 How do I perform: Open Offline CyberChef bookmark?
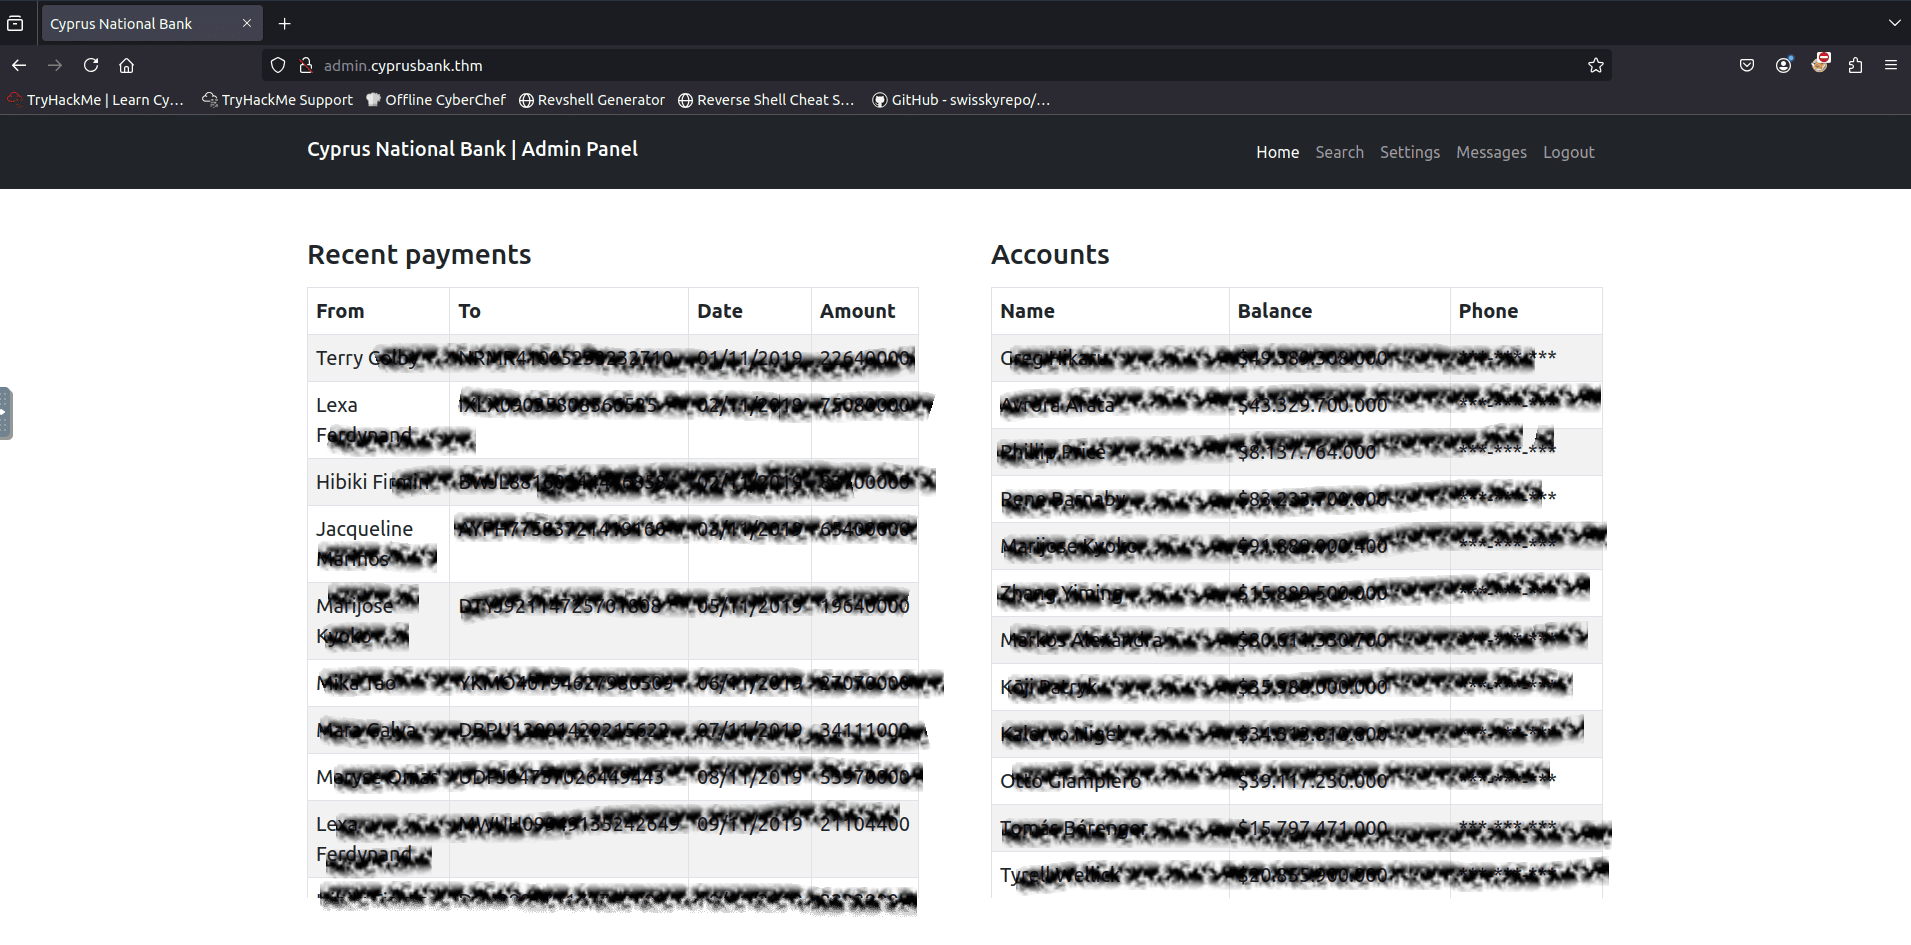pyautogui.click(x=436, y=100)
